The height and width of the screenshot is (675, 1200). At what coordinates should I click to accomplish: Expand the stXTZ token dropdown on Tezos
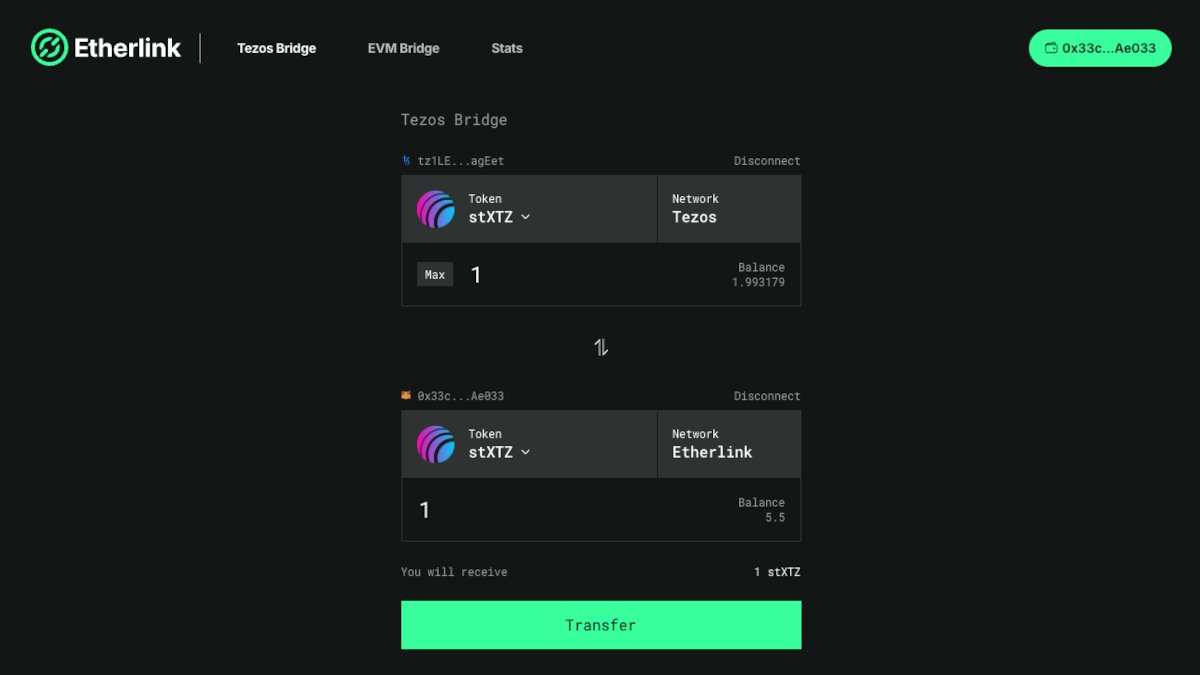coord(499,217)
